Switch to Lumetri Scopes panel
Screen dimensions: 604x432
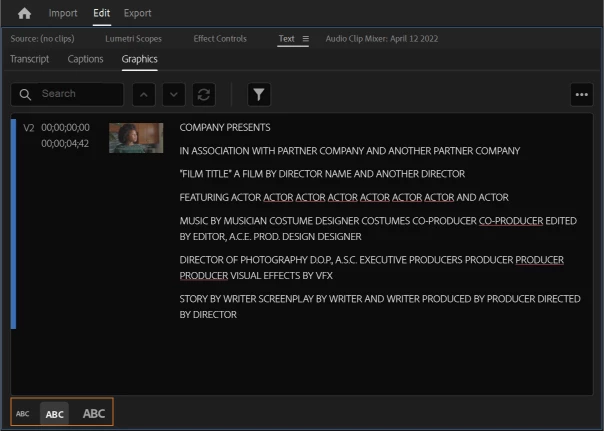[x=133, y=39]
